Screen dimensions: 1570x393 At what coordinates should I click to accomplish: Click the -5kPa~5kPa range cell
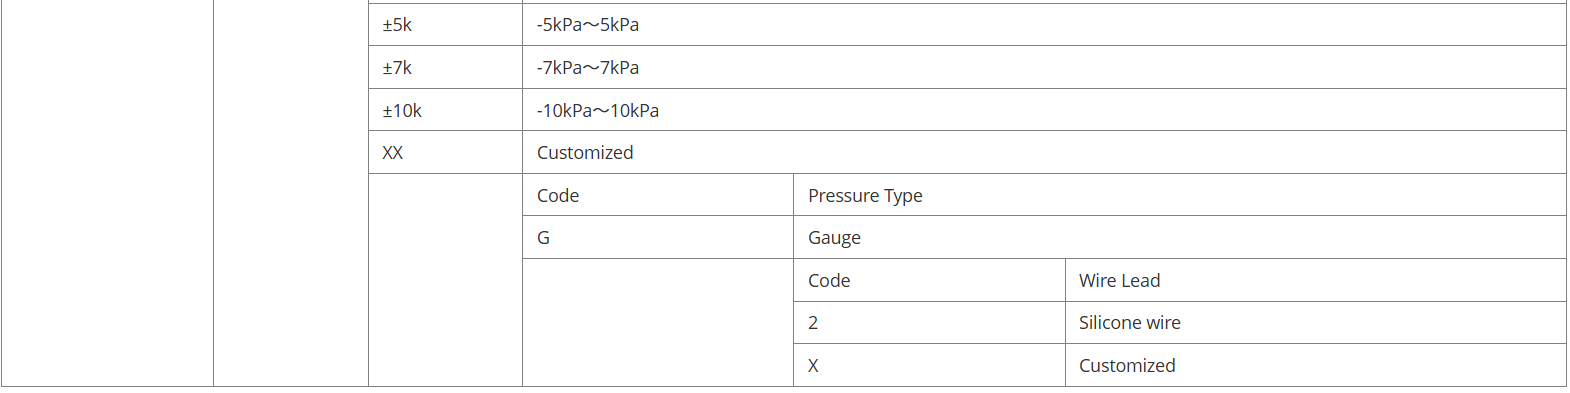1044,25
